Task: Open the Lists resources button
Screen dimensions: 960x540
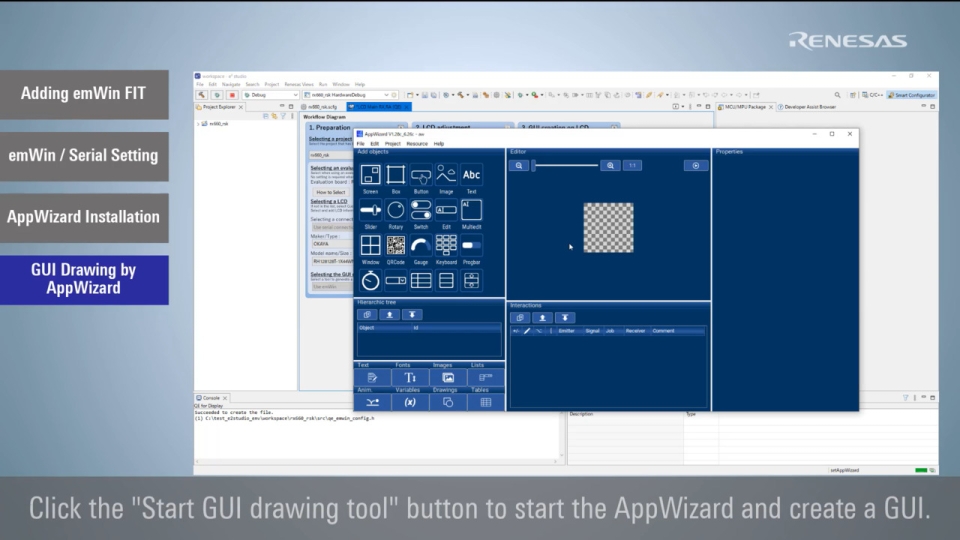Action: coord(486,378)
